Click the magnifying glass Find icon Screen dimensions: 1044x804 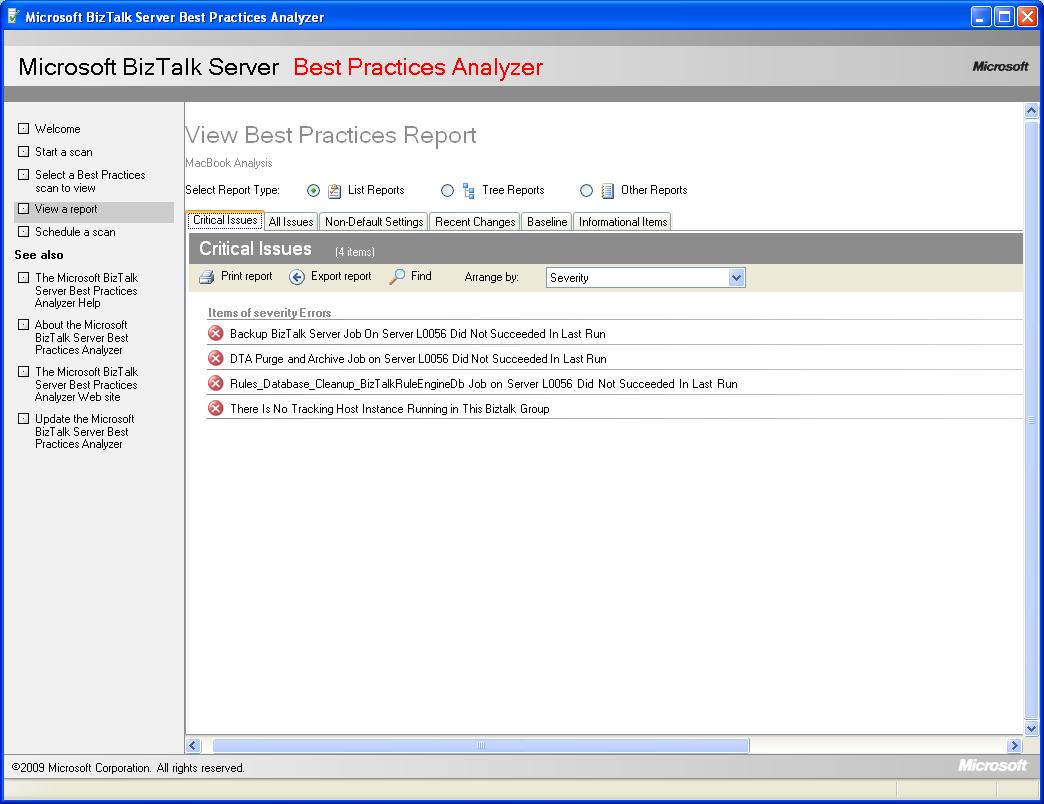(397, 276)
